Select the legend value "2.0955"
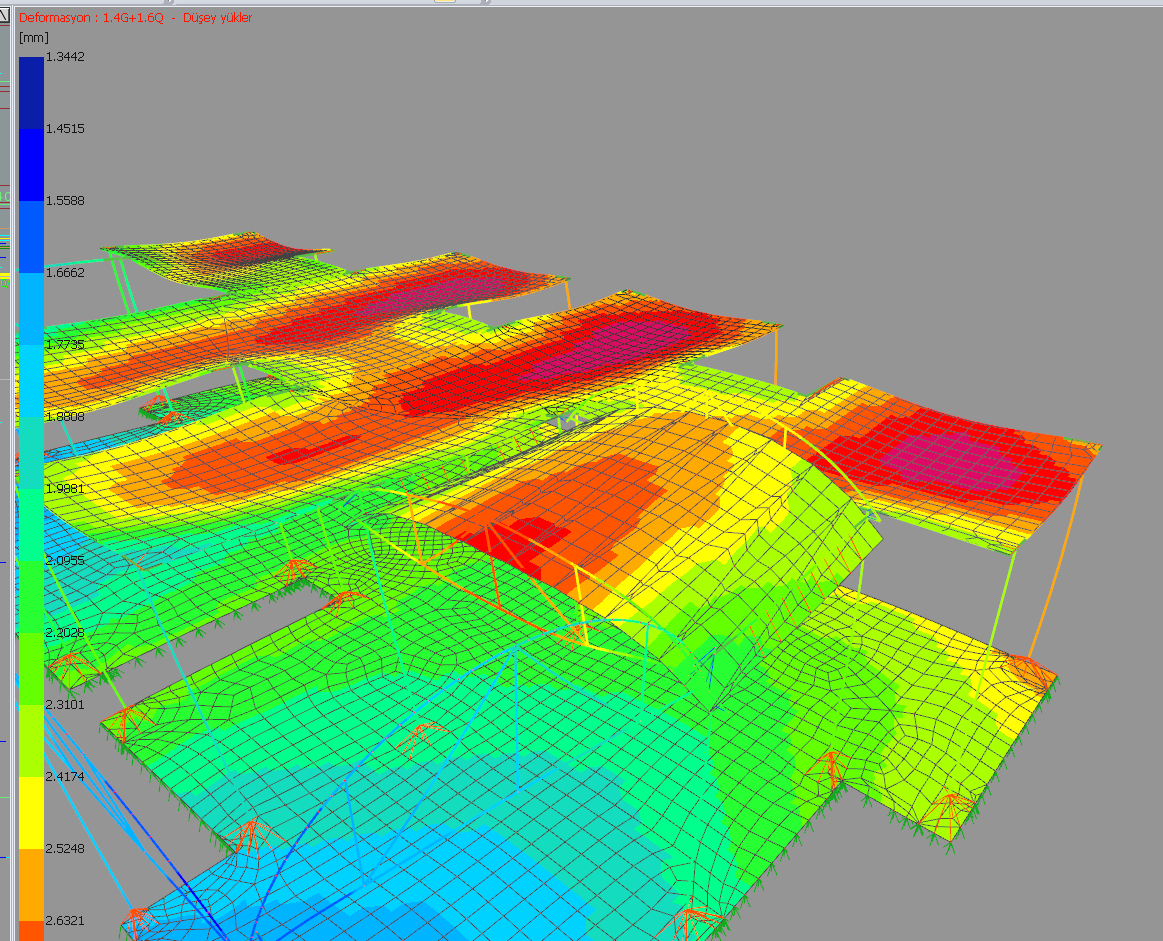The height and width of the screenshot is (941, 1163). pyautogui.click(x=65, y=561)
